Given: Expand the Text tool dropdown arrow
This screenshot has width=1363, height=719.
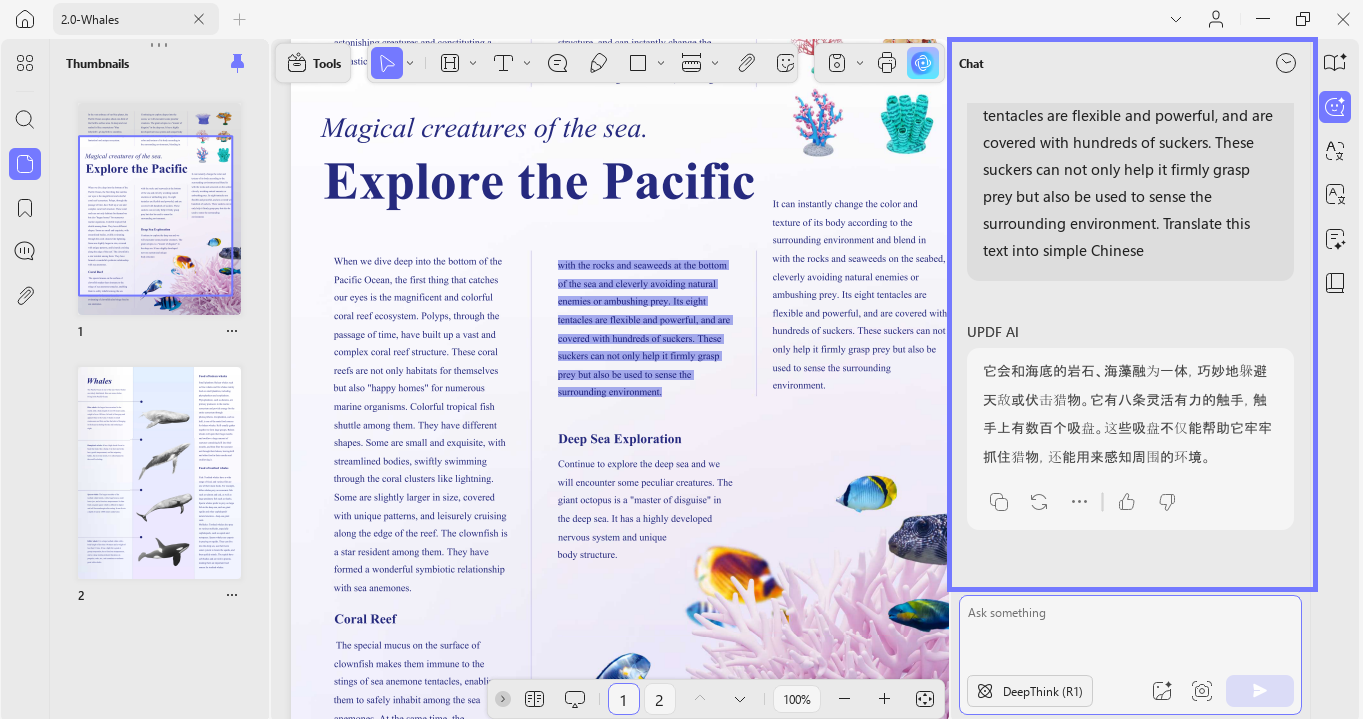Looking at the screenshot, I should click(x=527, y=63).
